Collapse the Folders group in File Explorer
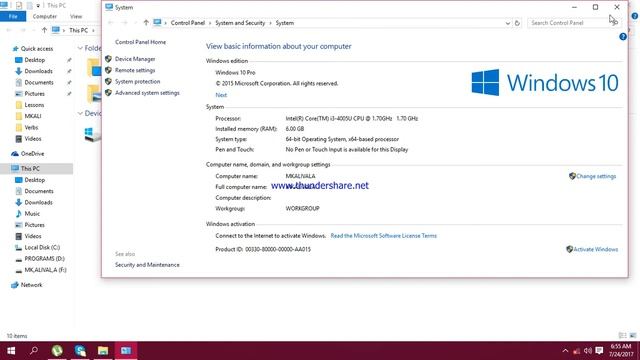The width and height of the screenshot is (640, 360). [x=80, y=48]
